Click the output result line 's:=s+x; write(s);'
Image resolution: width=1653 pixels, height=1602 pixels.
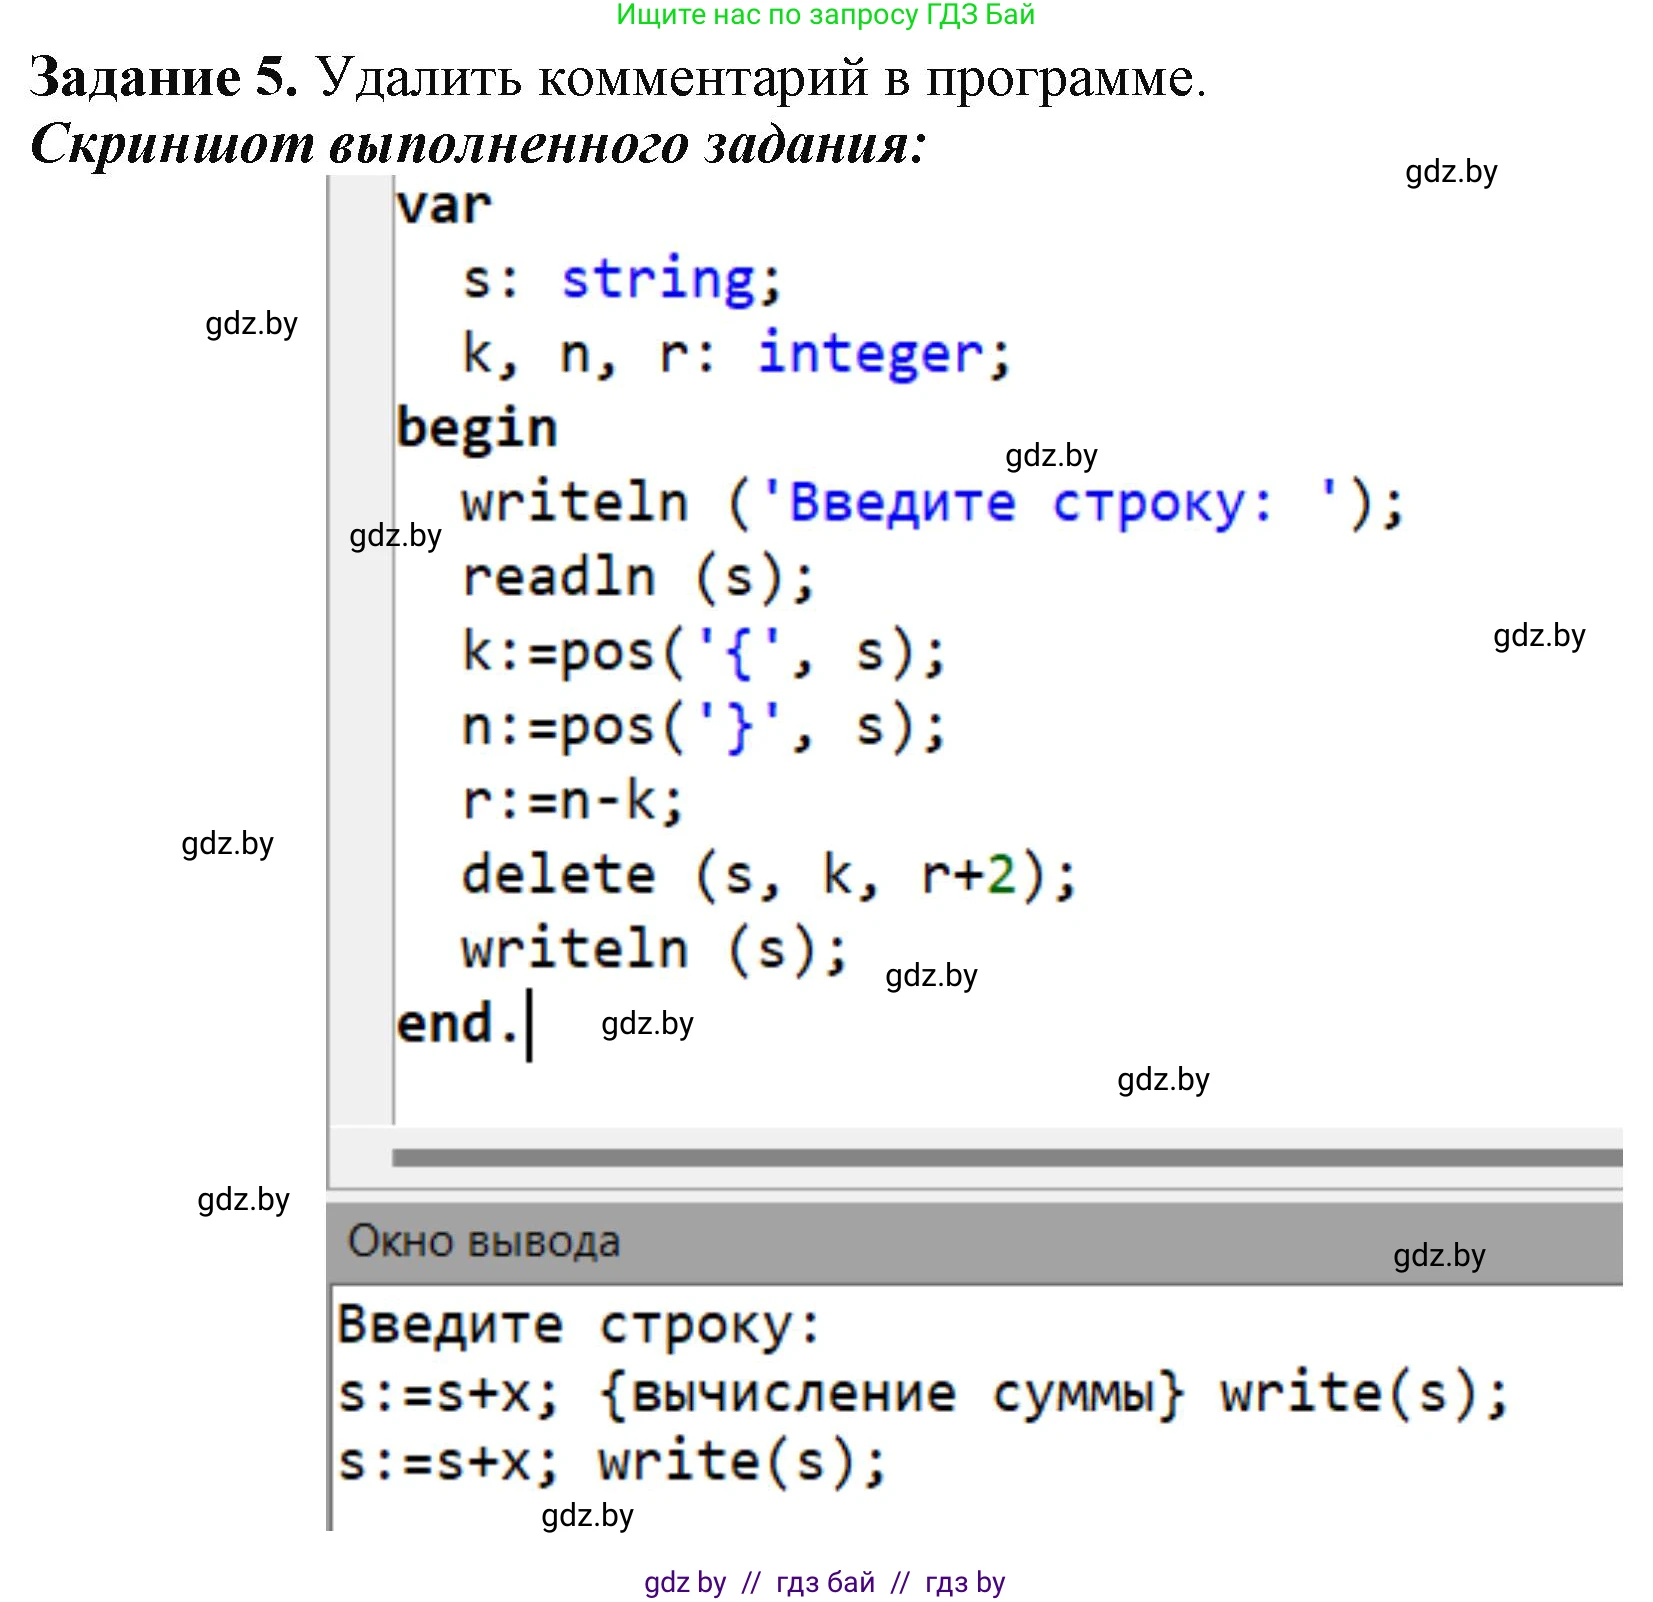tap(611, 1462)
